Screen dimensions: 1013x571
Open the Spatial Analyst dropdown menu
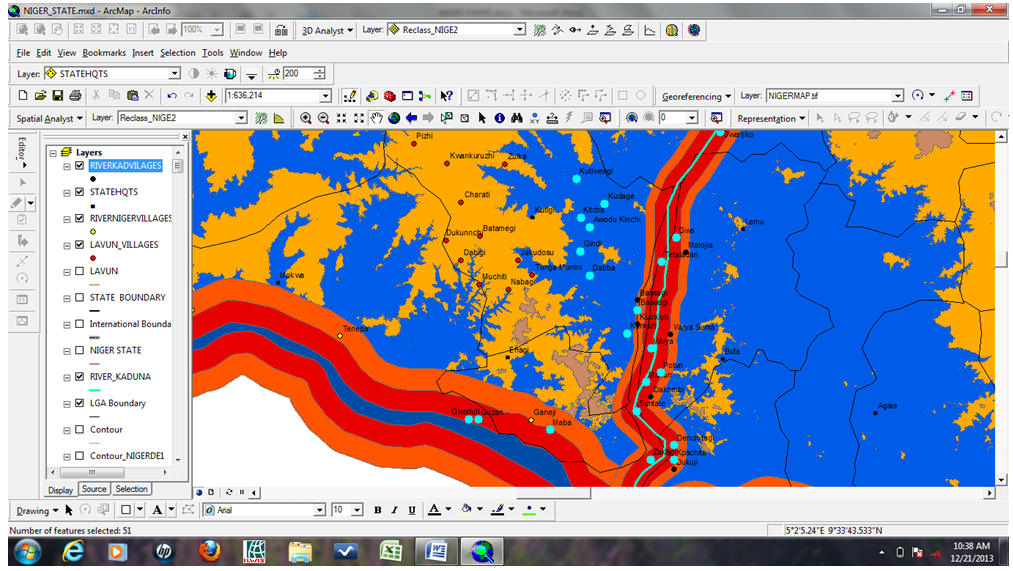click(x=48, y=118)
